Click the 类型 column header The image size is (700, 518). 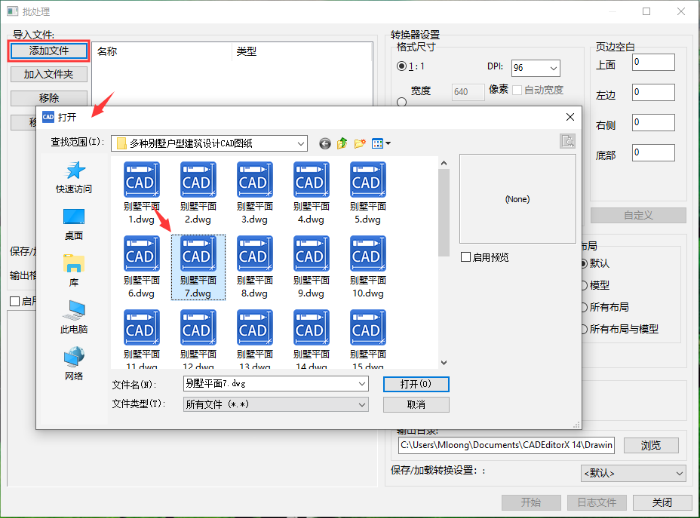[x=246, y=52]
